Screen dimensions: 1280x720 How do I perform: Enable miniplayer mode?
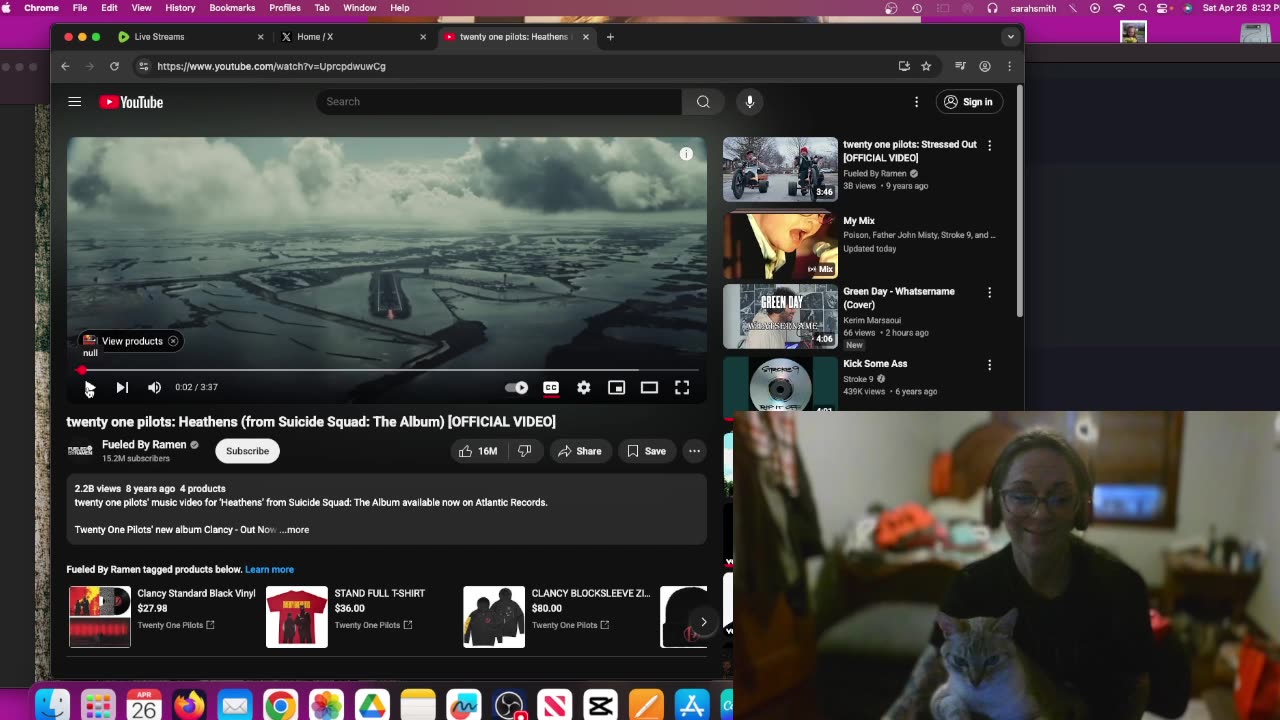coord(616,387)
